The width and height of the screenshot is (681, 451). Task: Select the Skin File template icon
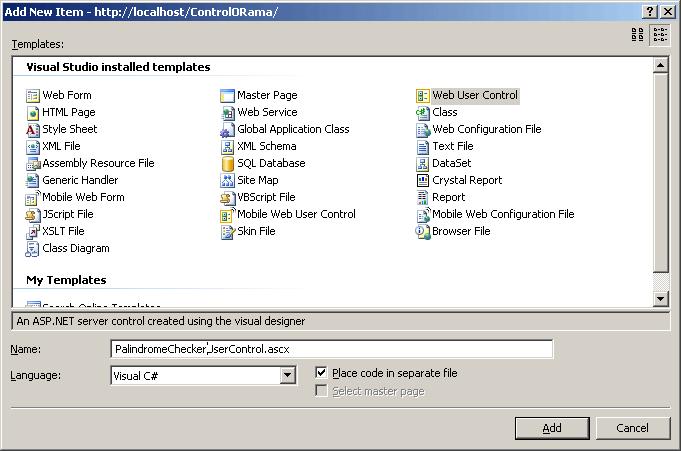click(227, 232)
